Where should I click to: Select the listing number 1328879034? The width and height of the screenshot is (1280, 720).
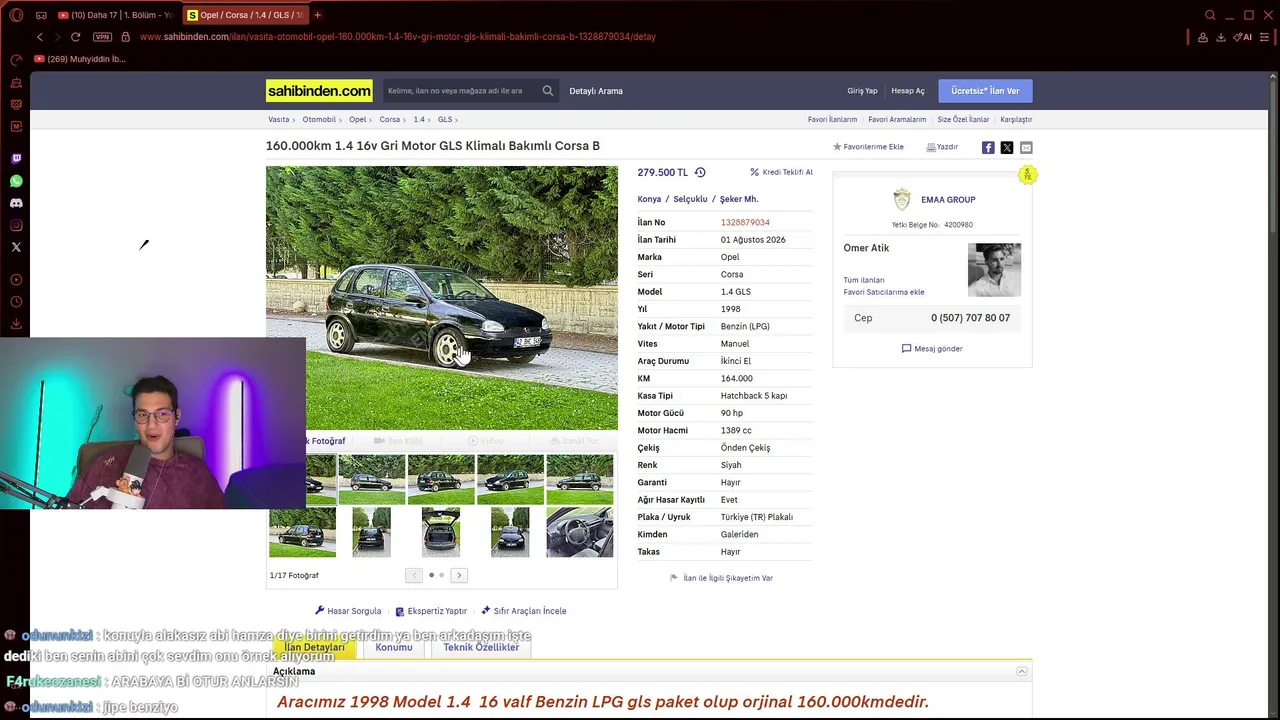pos(745,223)
